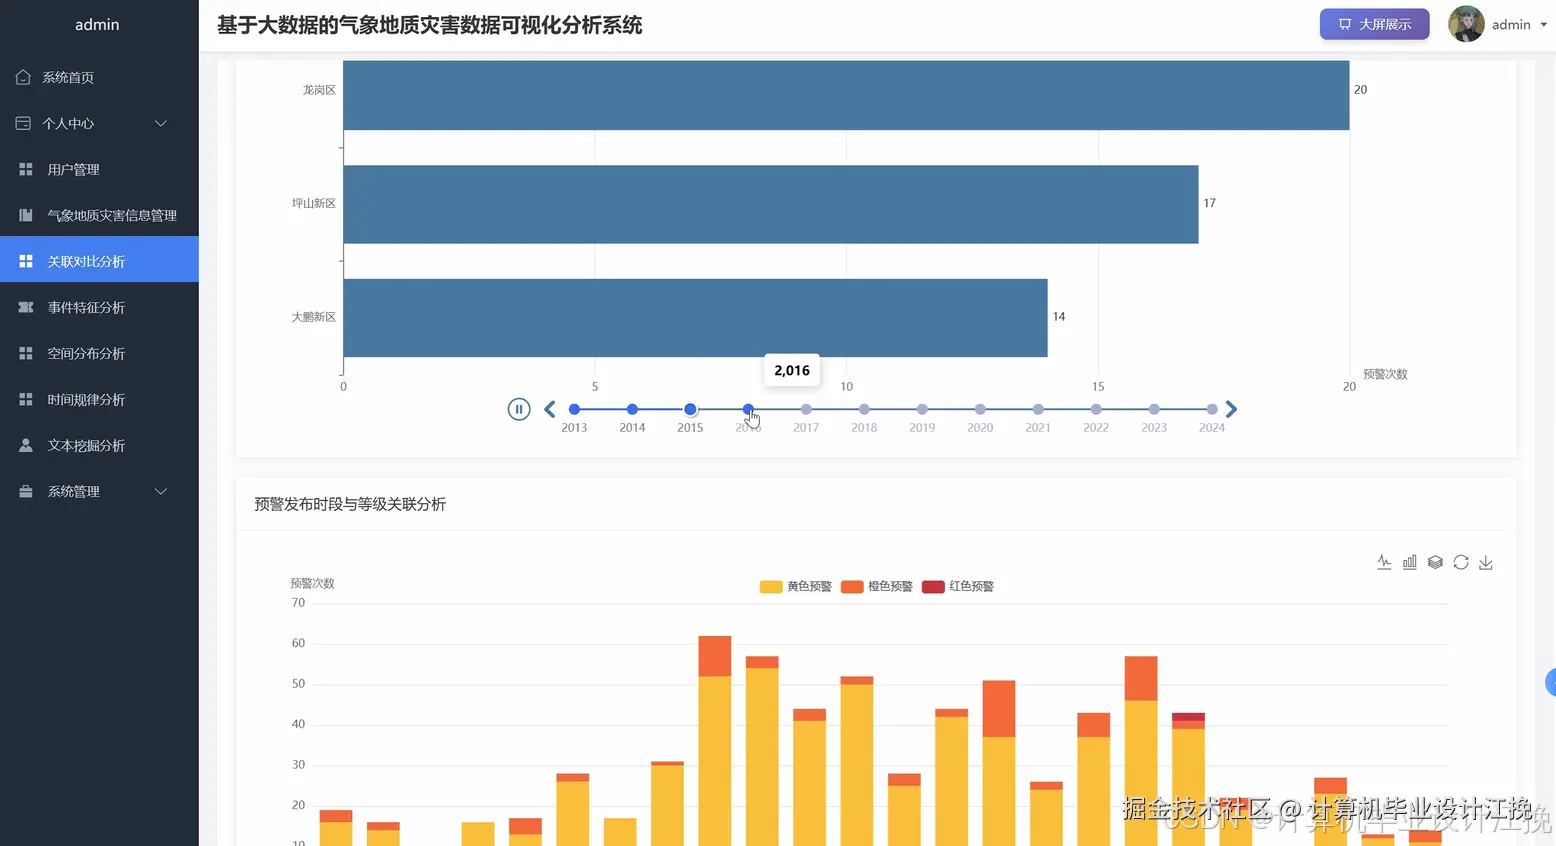
Task: Open 系统首页 via its home icon
Action: pyautogui.click(x=23, y=77)
